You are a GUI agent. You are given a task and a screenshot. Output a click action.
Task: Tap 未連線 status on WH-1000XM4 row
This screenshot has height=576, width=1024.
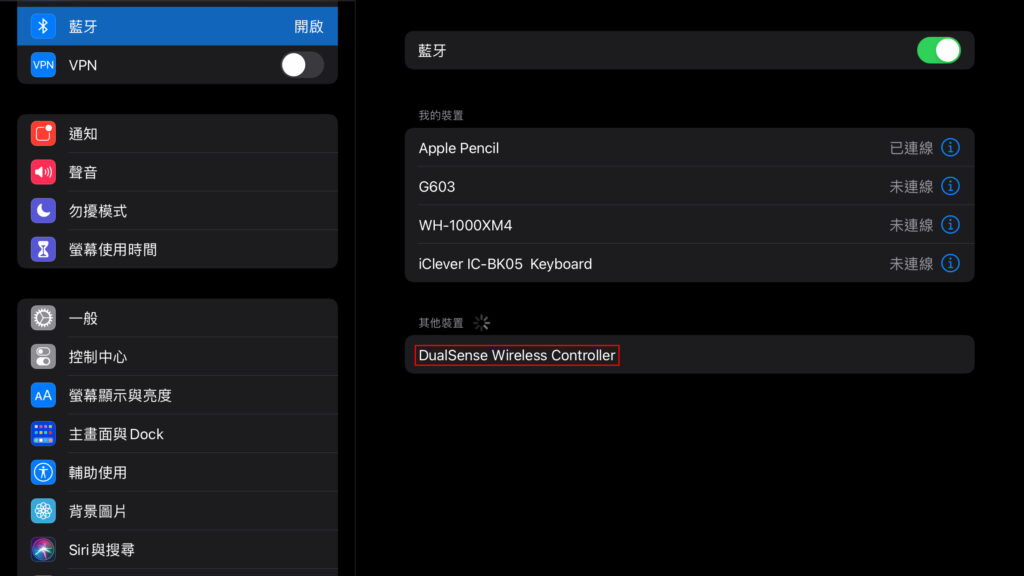point(911,225)
